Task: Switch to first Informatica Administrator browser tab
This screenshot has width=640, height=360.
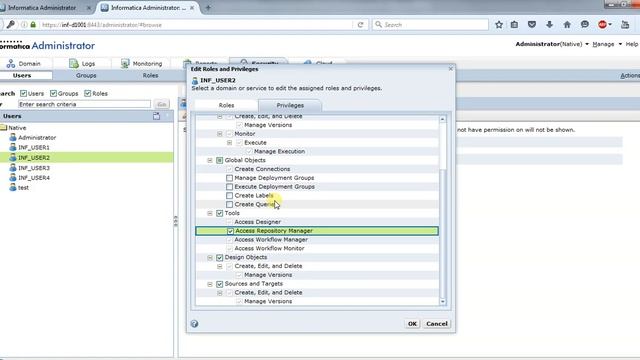Action: tap(42, 8)
